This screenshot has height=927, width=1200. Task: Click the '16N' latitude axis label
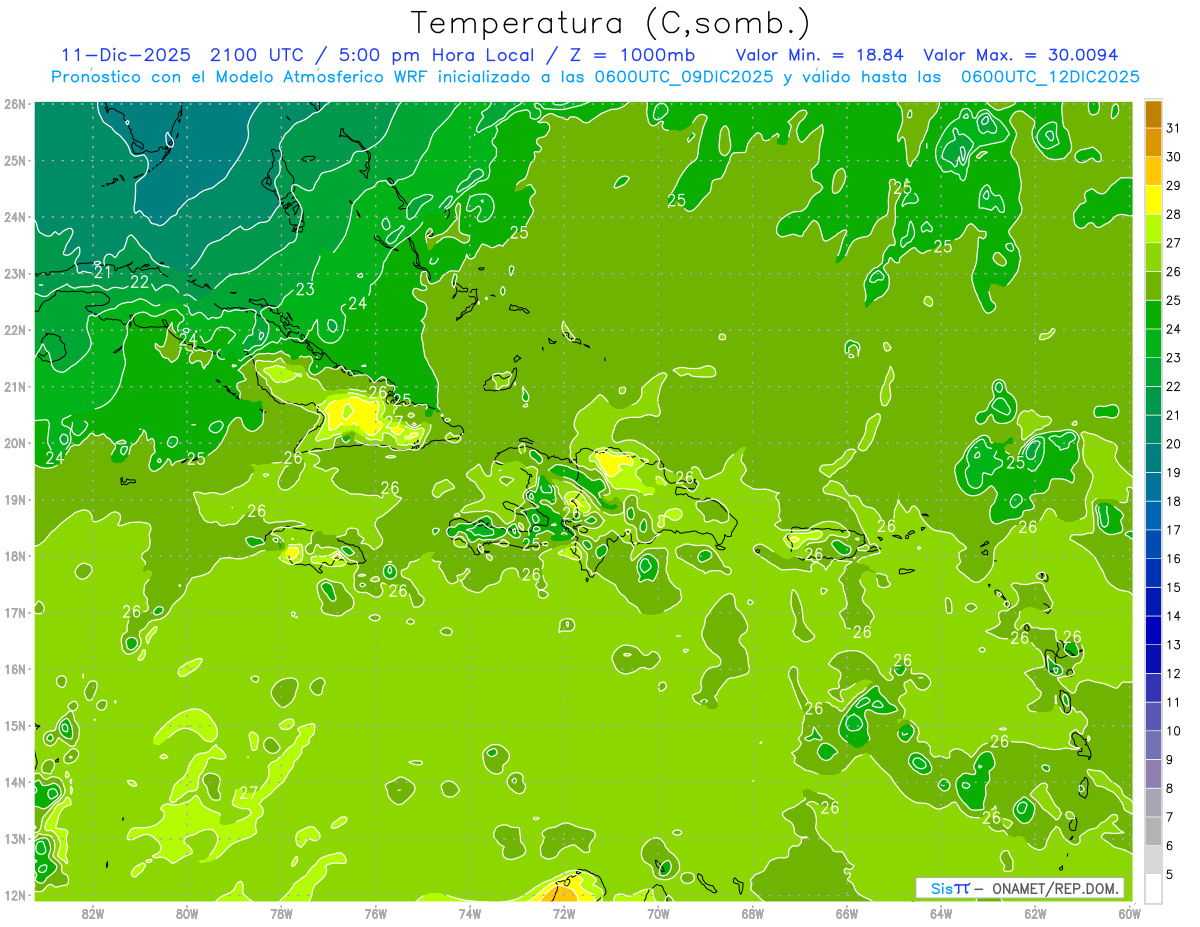tap(14, 669)
